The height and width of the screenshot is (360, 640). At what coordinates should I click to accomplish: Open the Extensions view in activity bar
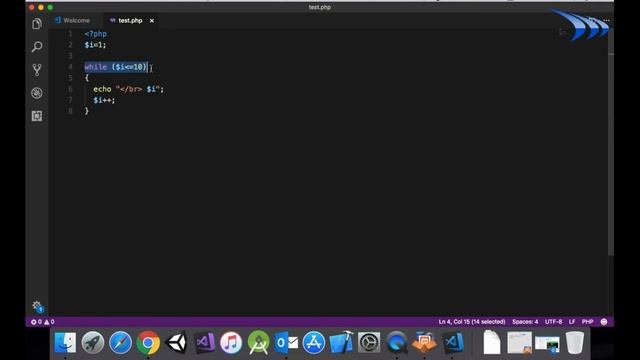point(37,116)
